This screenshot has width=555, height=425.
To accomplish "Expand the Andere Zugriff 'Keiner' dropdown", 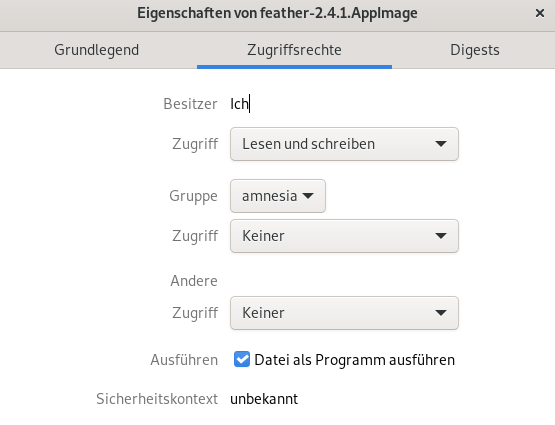I will click(x=344, y=313).
